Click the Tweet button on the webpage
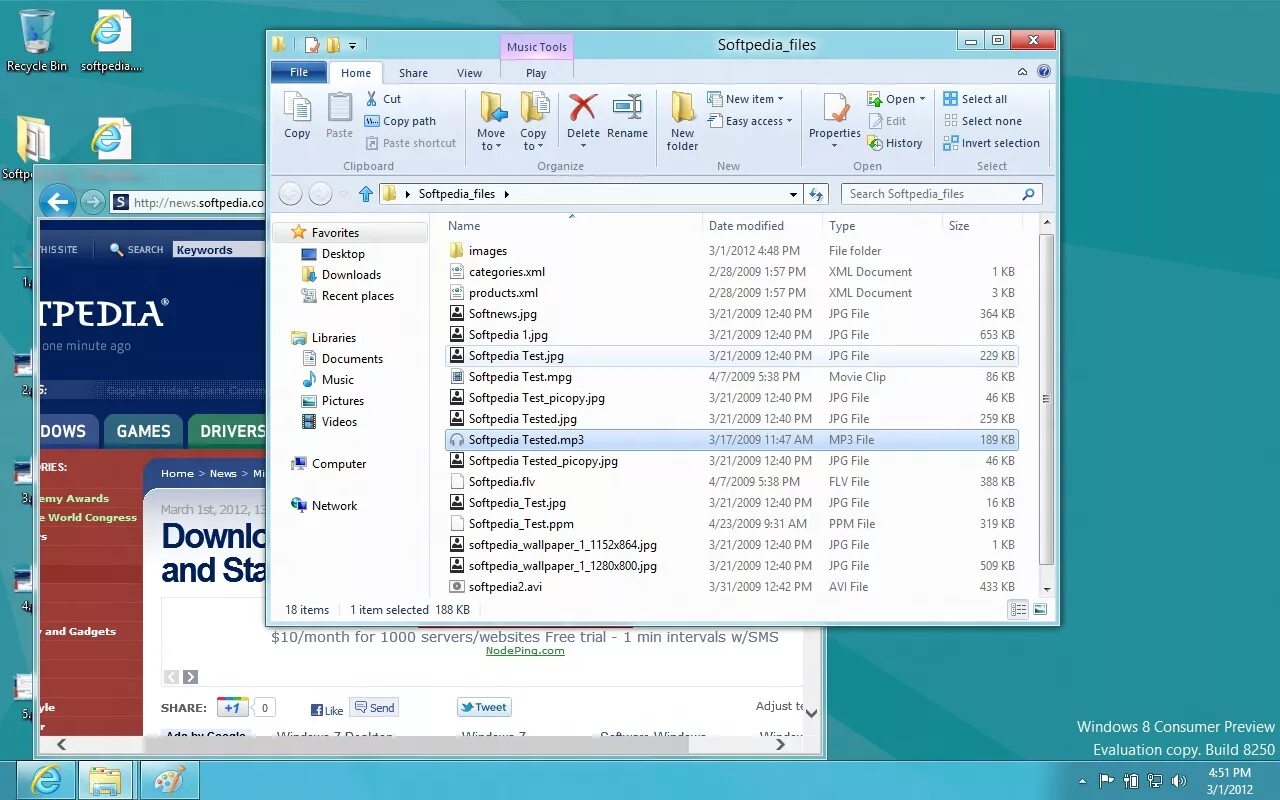1280x800 pixels. (x=483, y=707)
